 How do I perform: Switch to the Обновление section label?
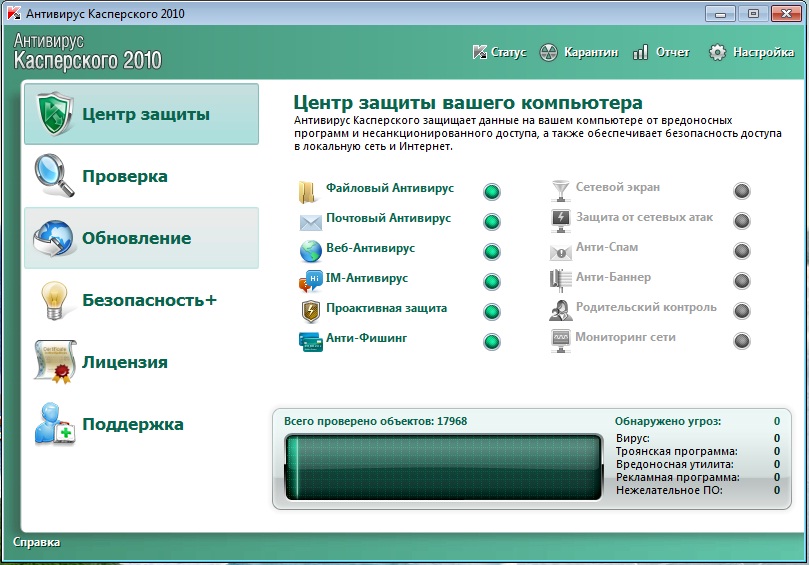point(137,238)
